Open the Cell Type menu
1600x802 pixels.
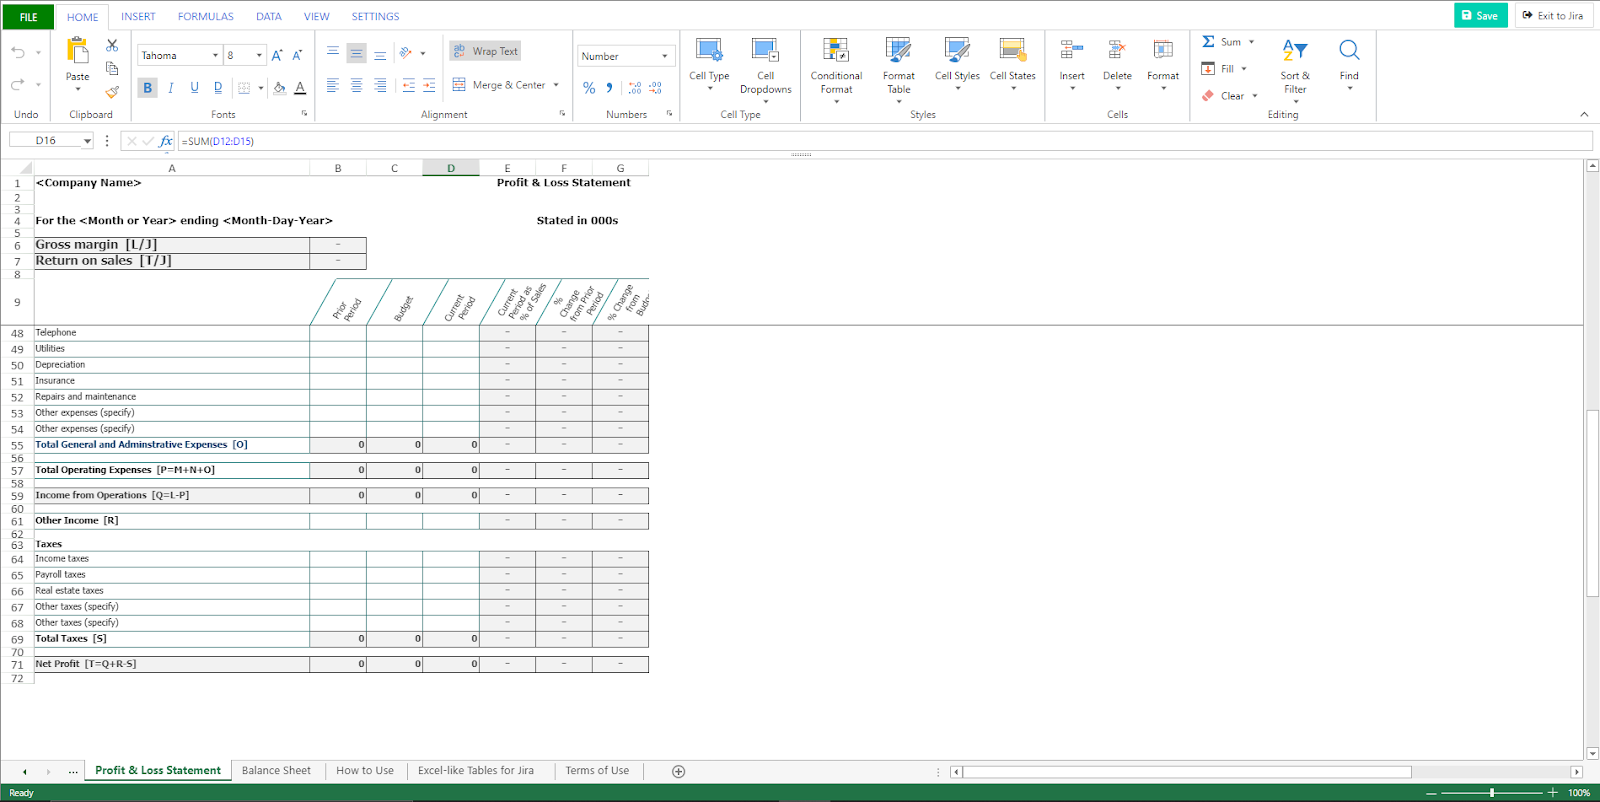(709, 64)
